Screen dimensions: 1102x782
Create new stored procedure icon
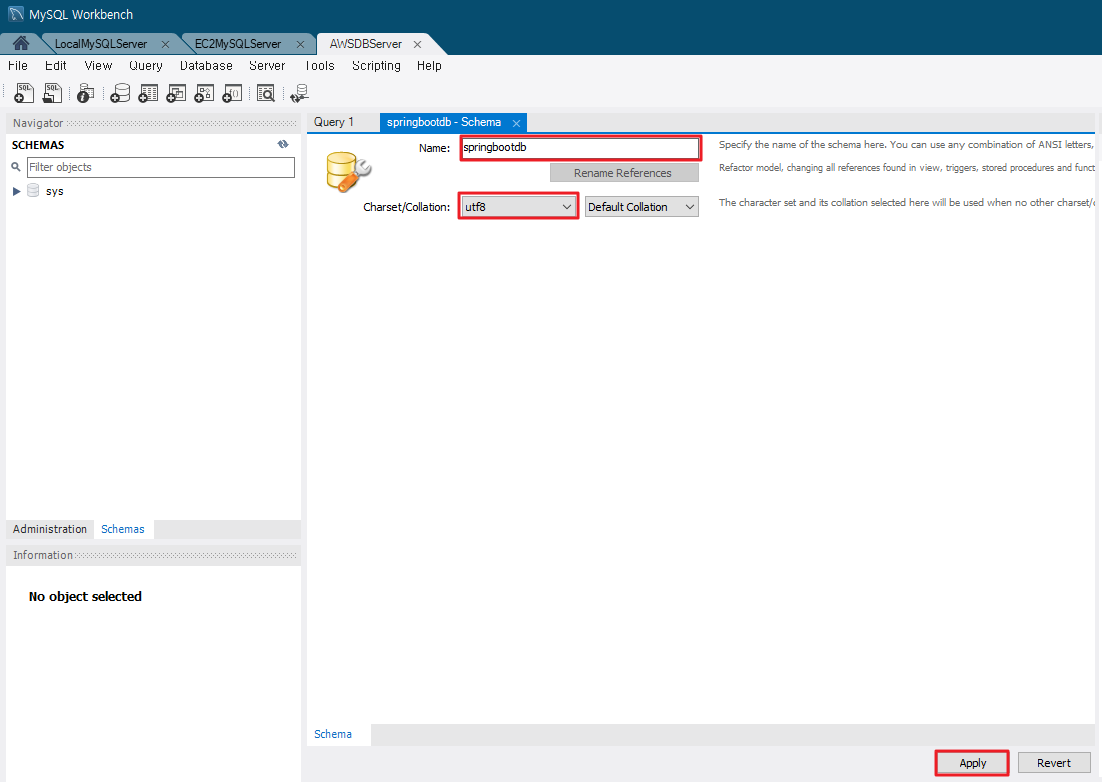pyautogui.click(x=204, y=93)
